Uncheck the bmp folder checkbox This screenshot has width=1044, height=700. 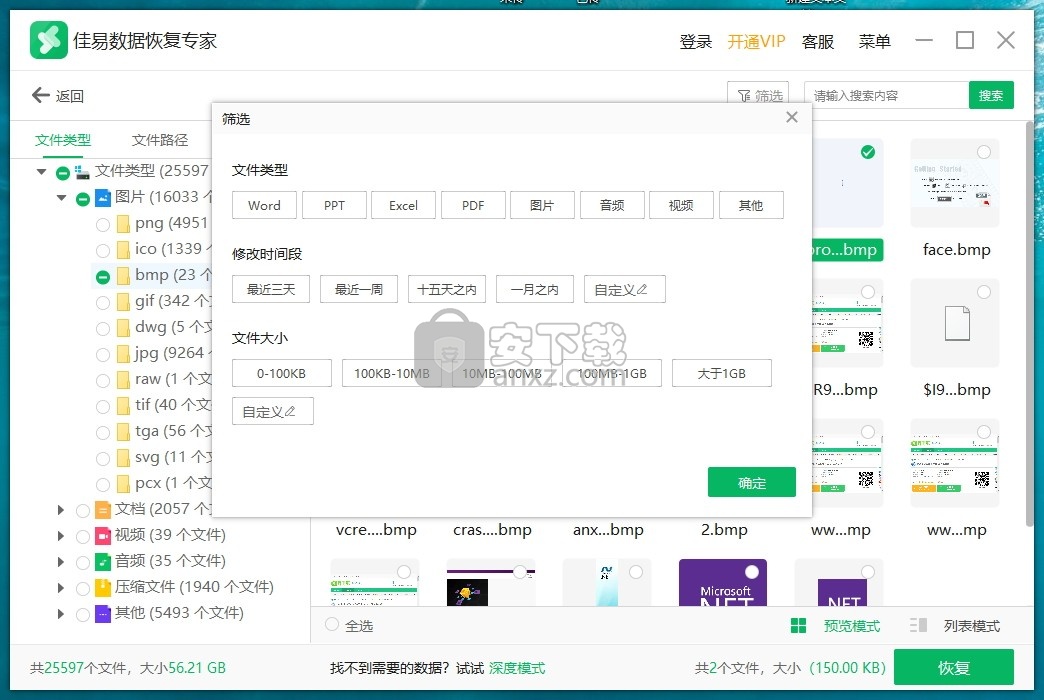(103, 276)
